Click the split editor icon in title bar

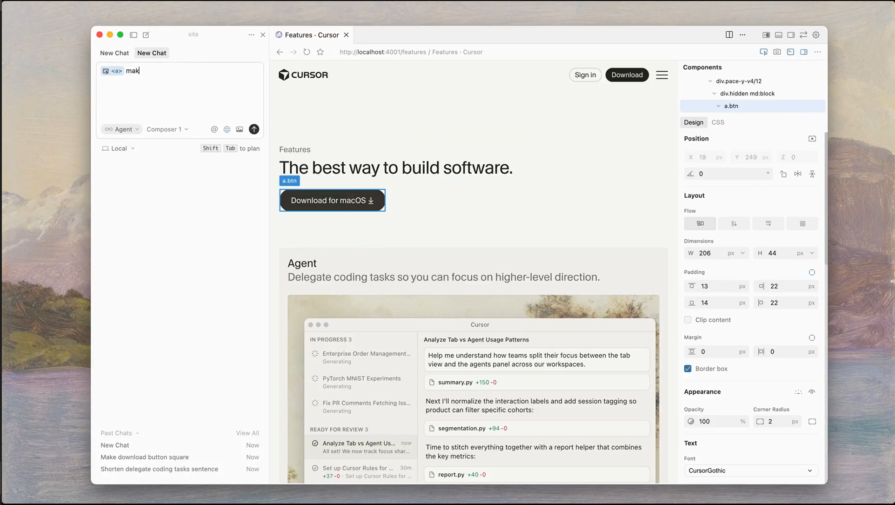tap(729, 35)
